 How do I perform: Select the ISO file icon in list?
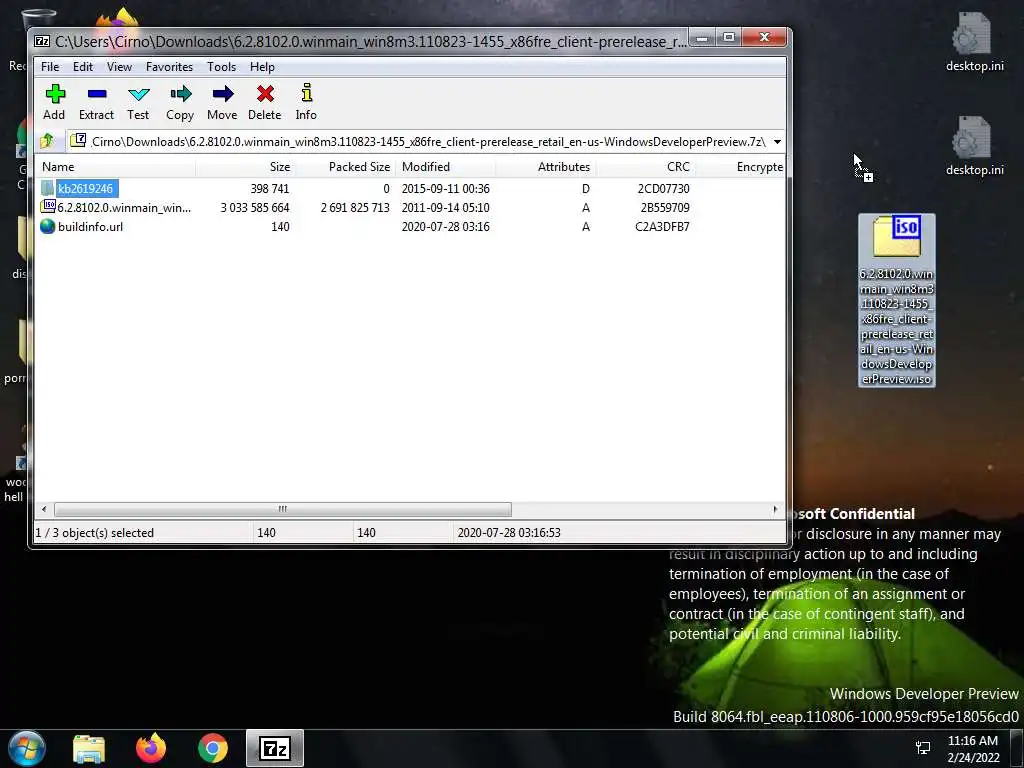[x=48, y=207]
